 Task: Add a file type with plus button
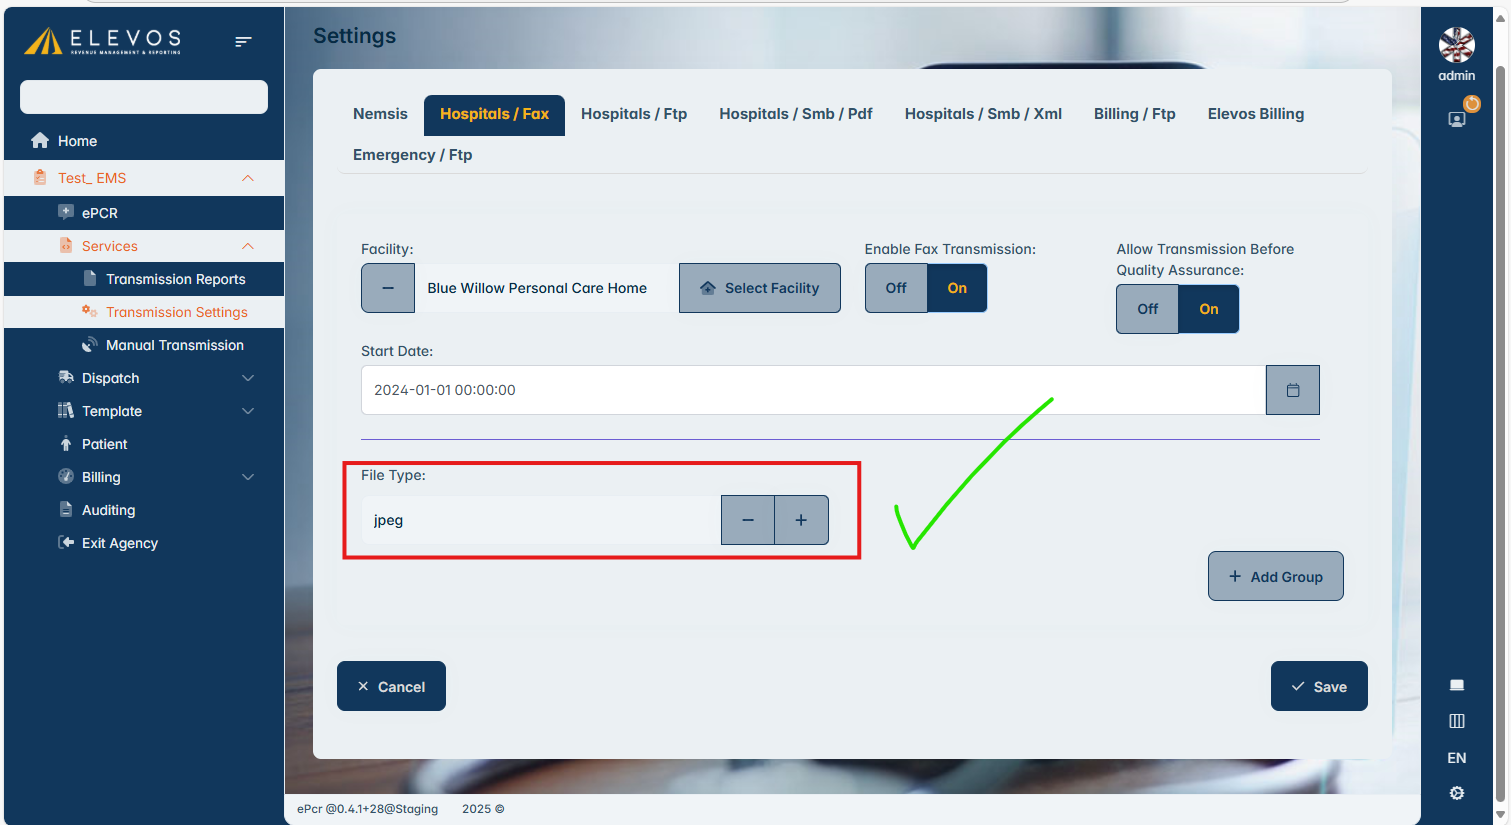click(801, 520)
